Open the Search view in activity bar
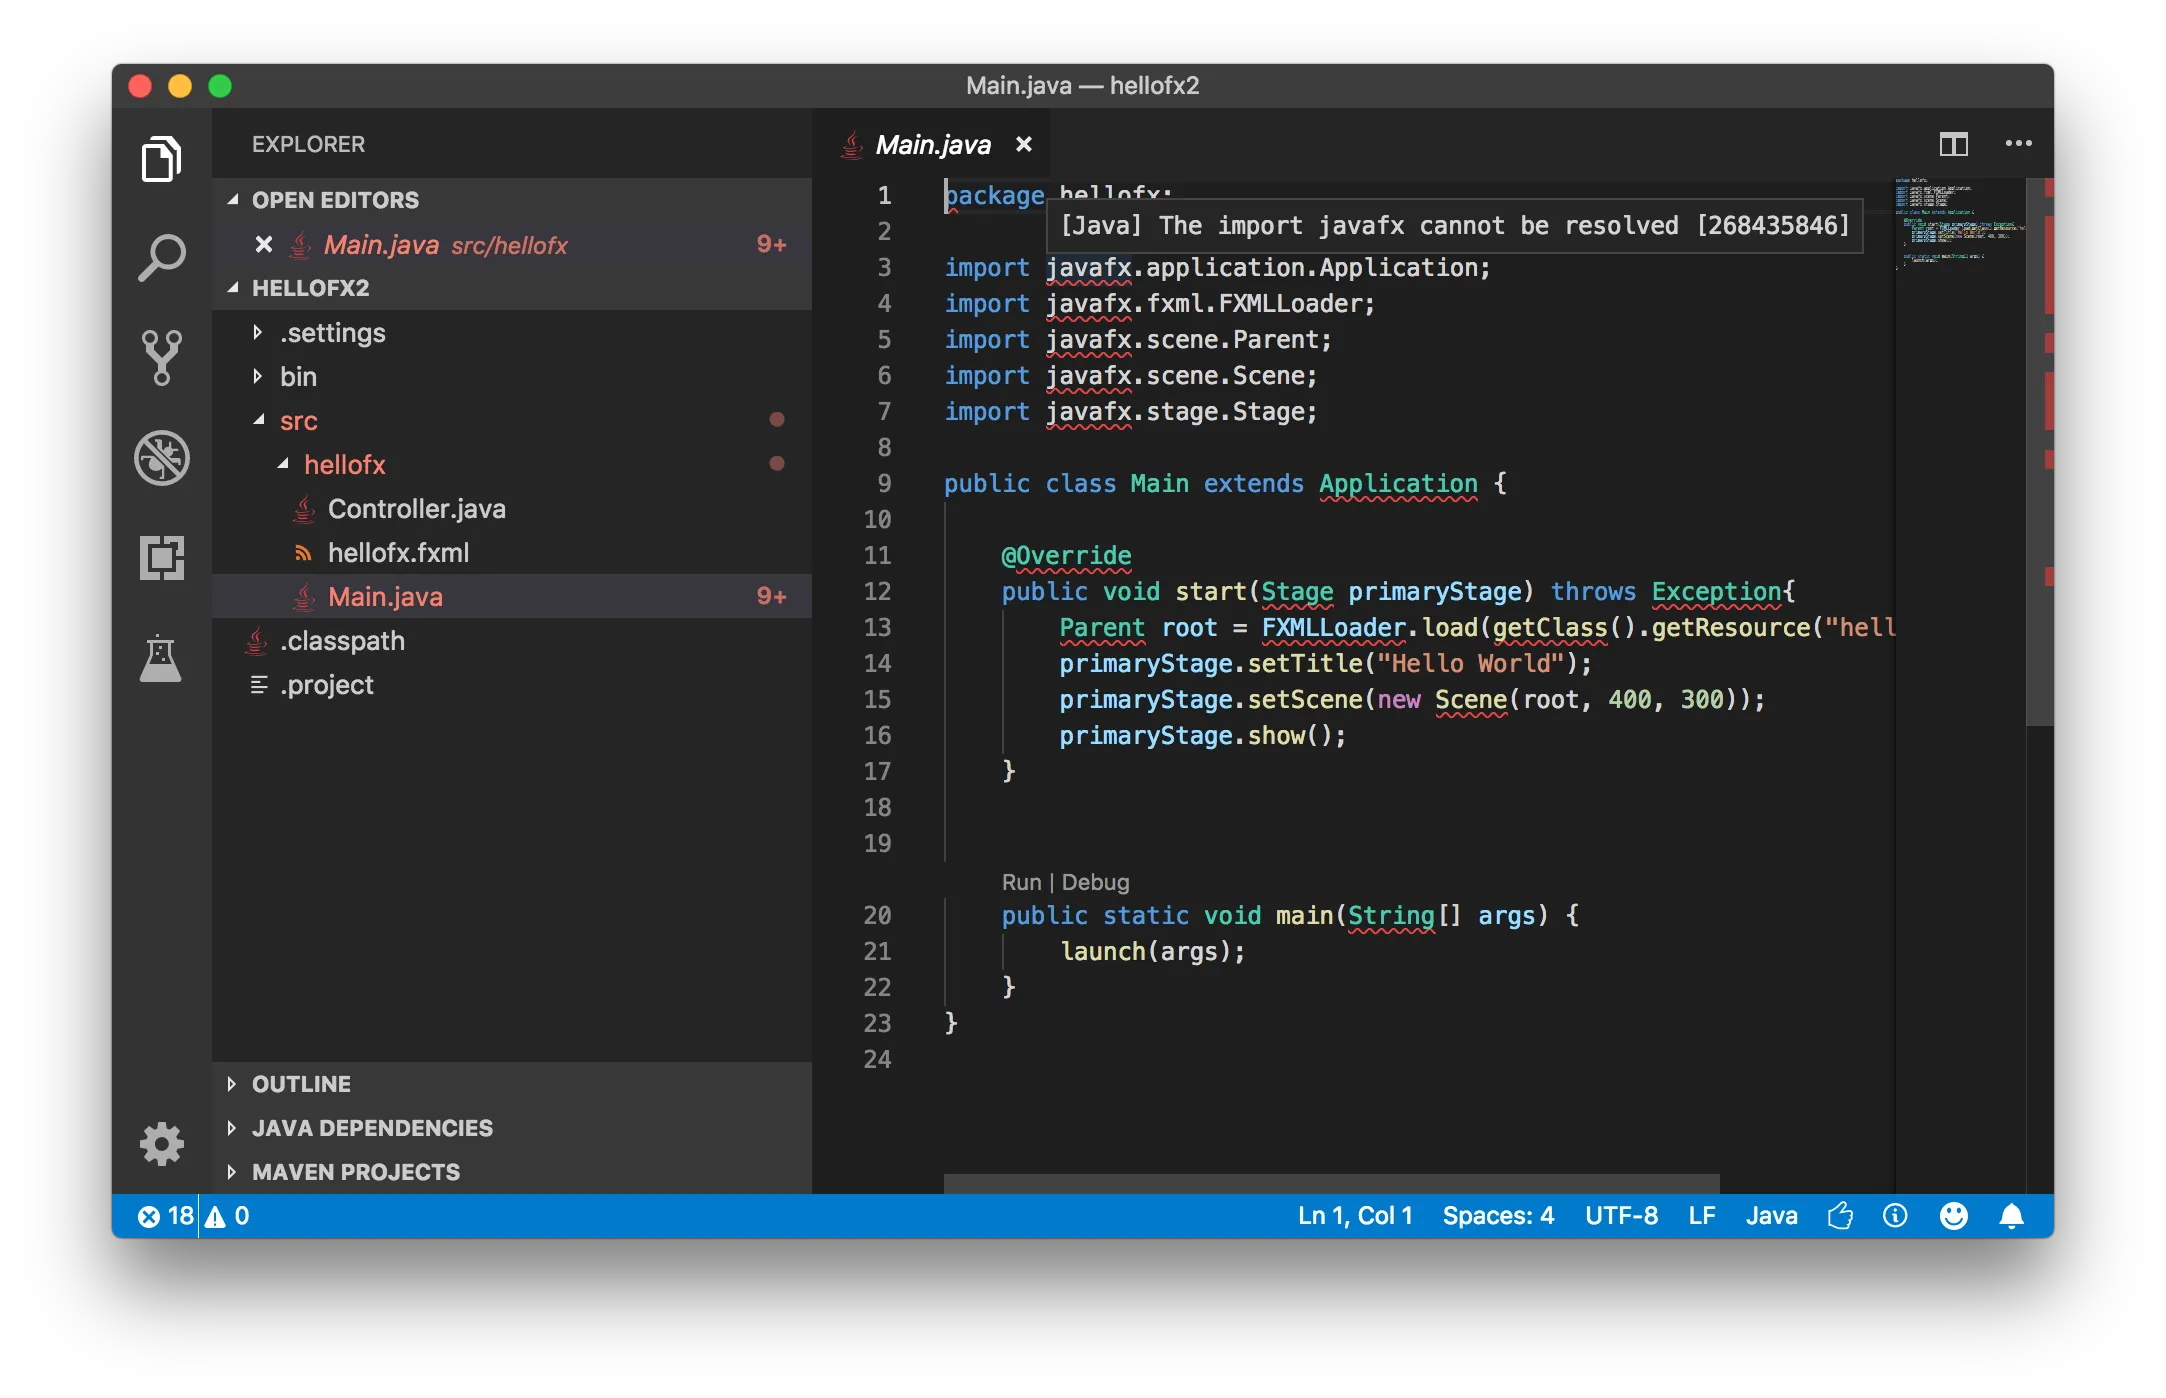Image resolution: width=2166 pixels, height=1398 pixels. [161, 258]
